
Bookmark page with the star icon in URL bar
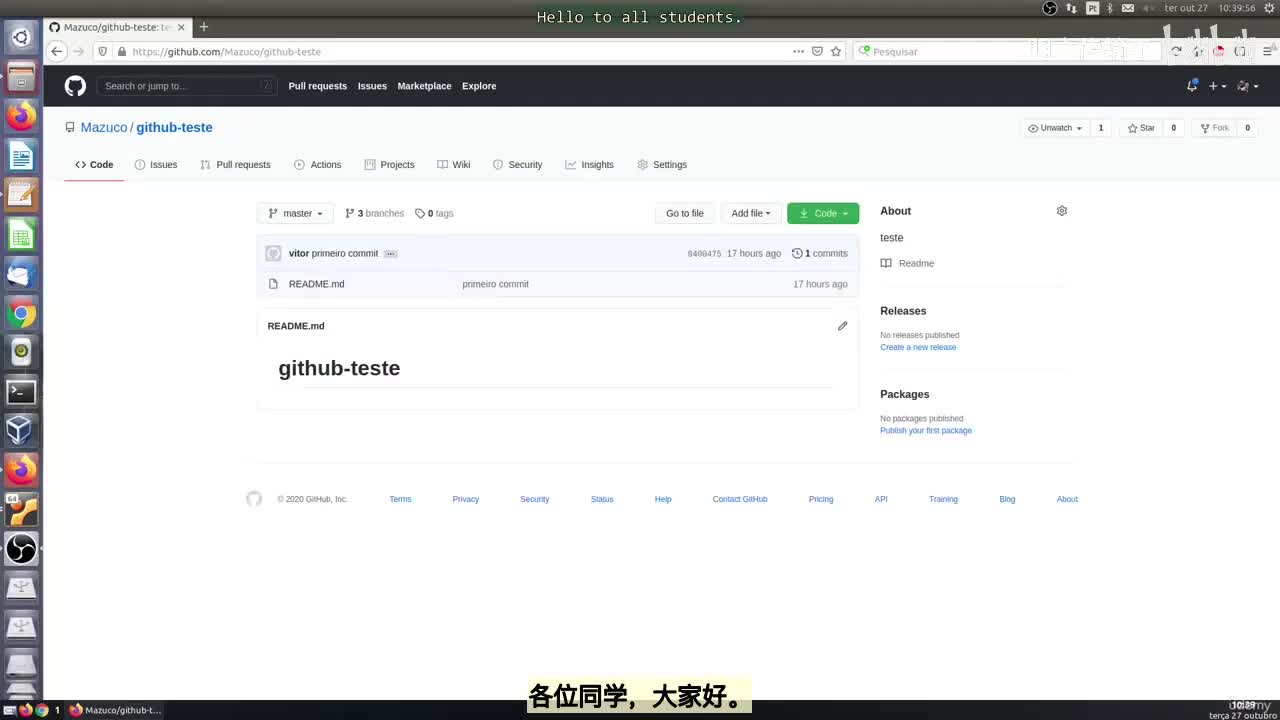click(836, 51)
